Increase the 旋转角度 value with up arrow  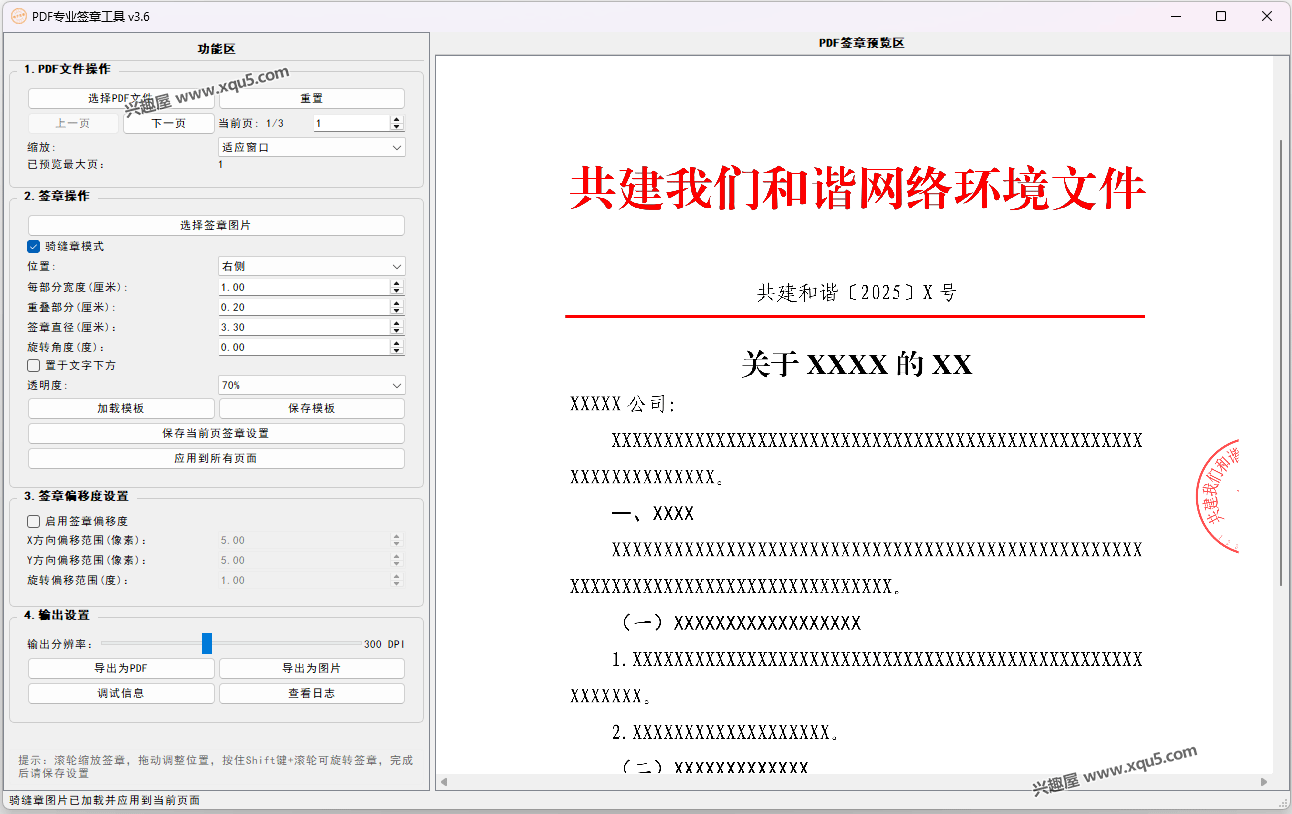[397, 343]
